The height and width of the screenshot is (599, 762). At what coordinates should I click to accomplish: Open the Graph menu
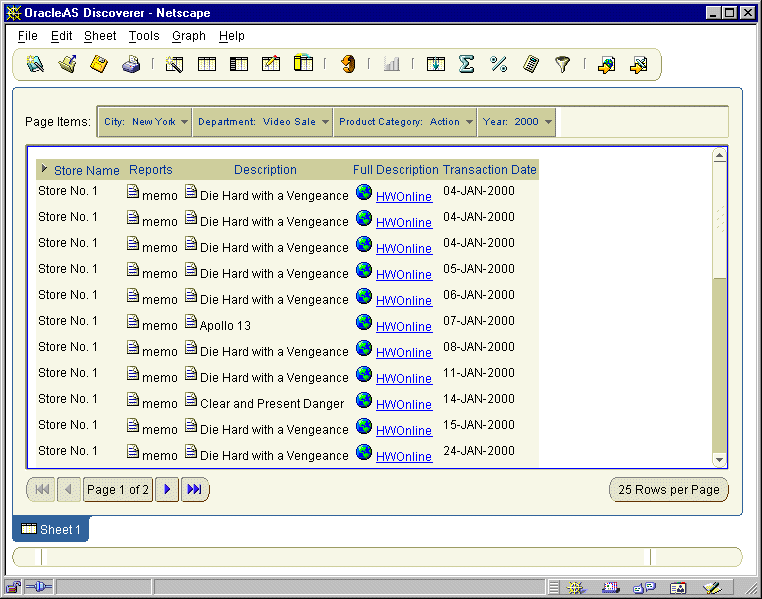189,36
